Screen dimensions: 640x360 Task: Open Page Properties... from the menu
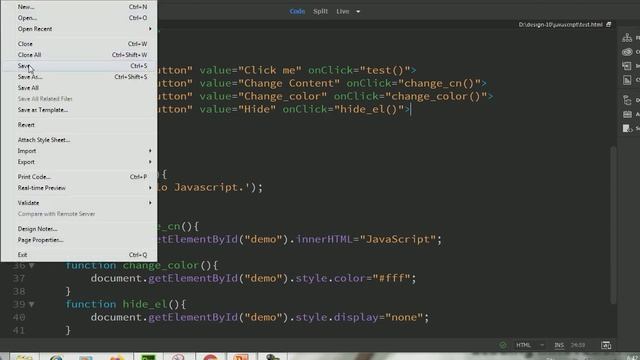coord(79,240)
